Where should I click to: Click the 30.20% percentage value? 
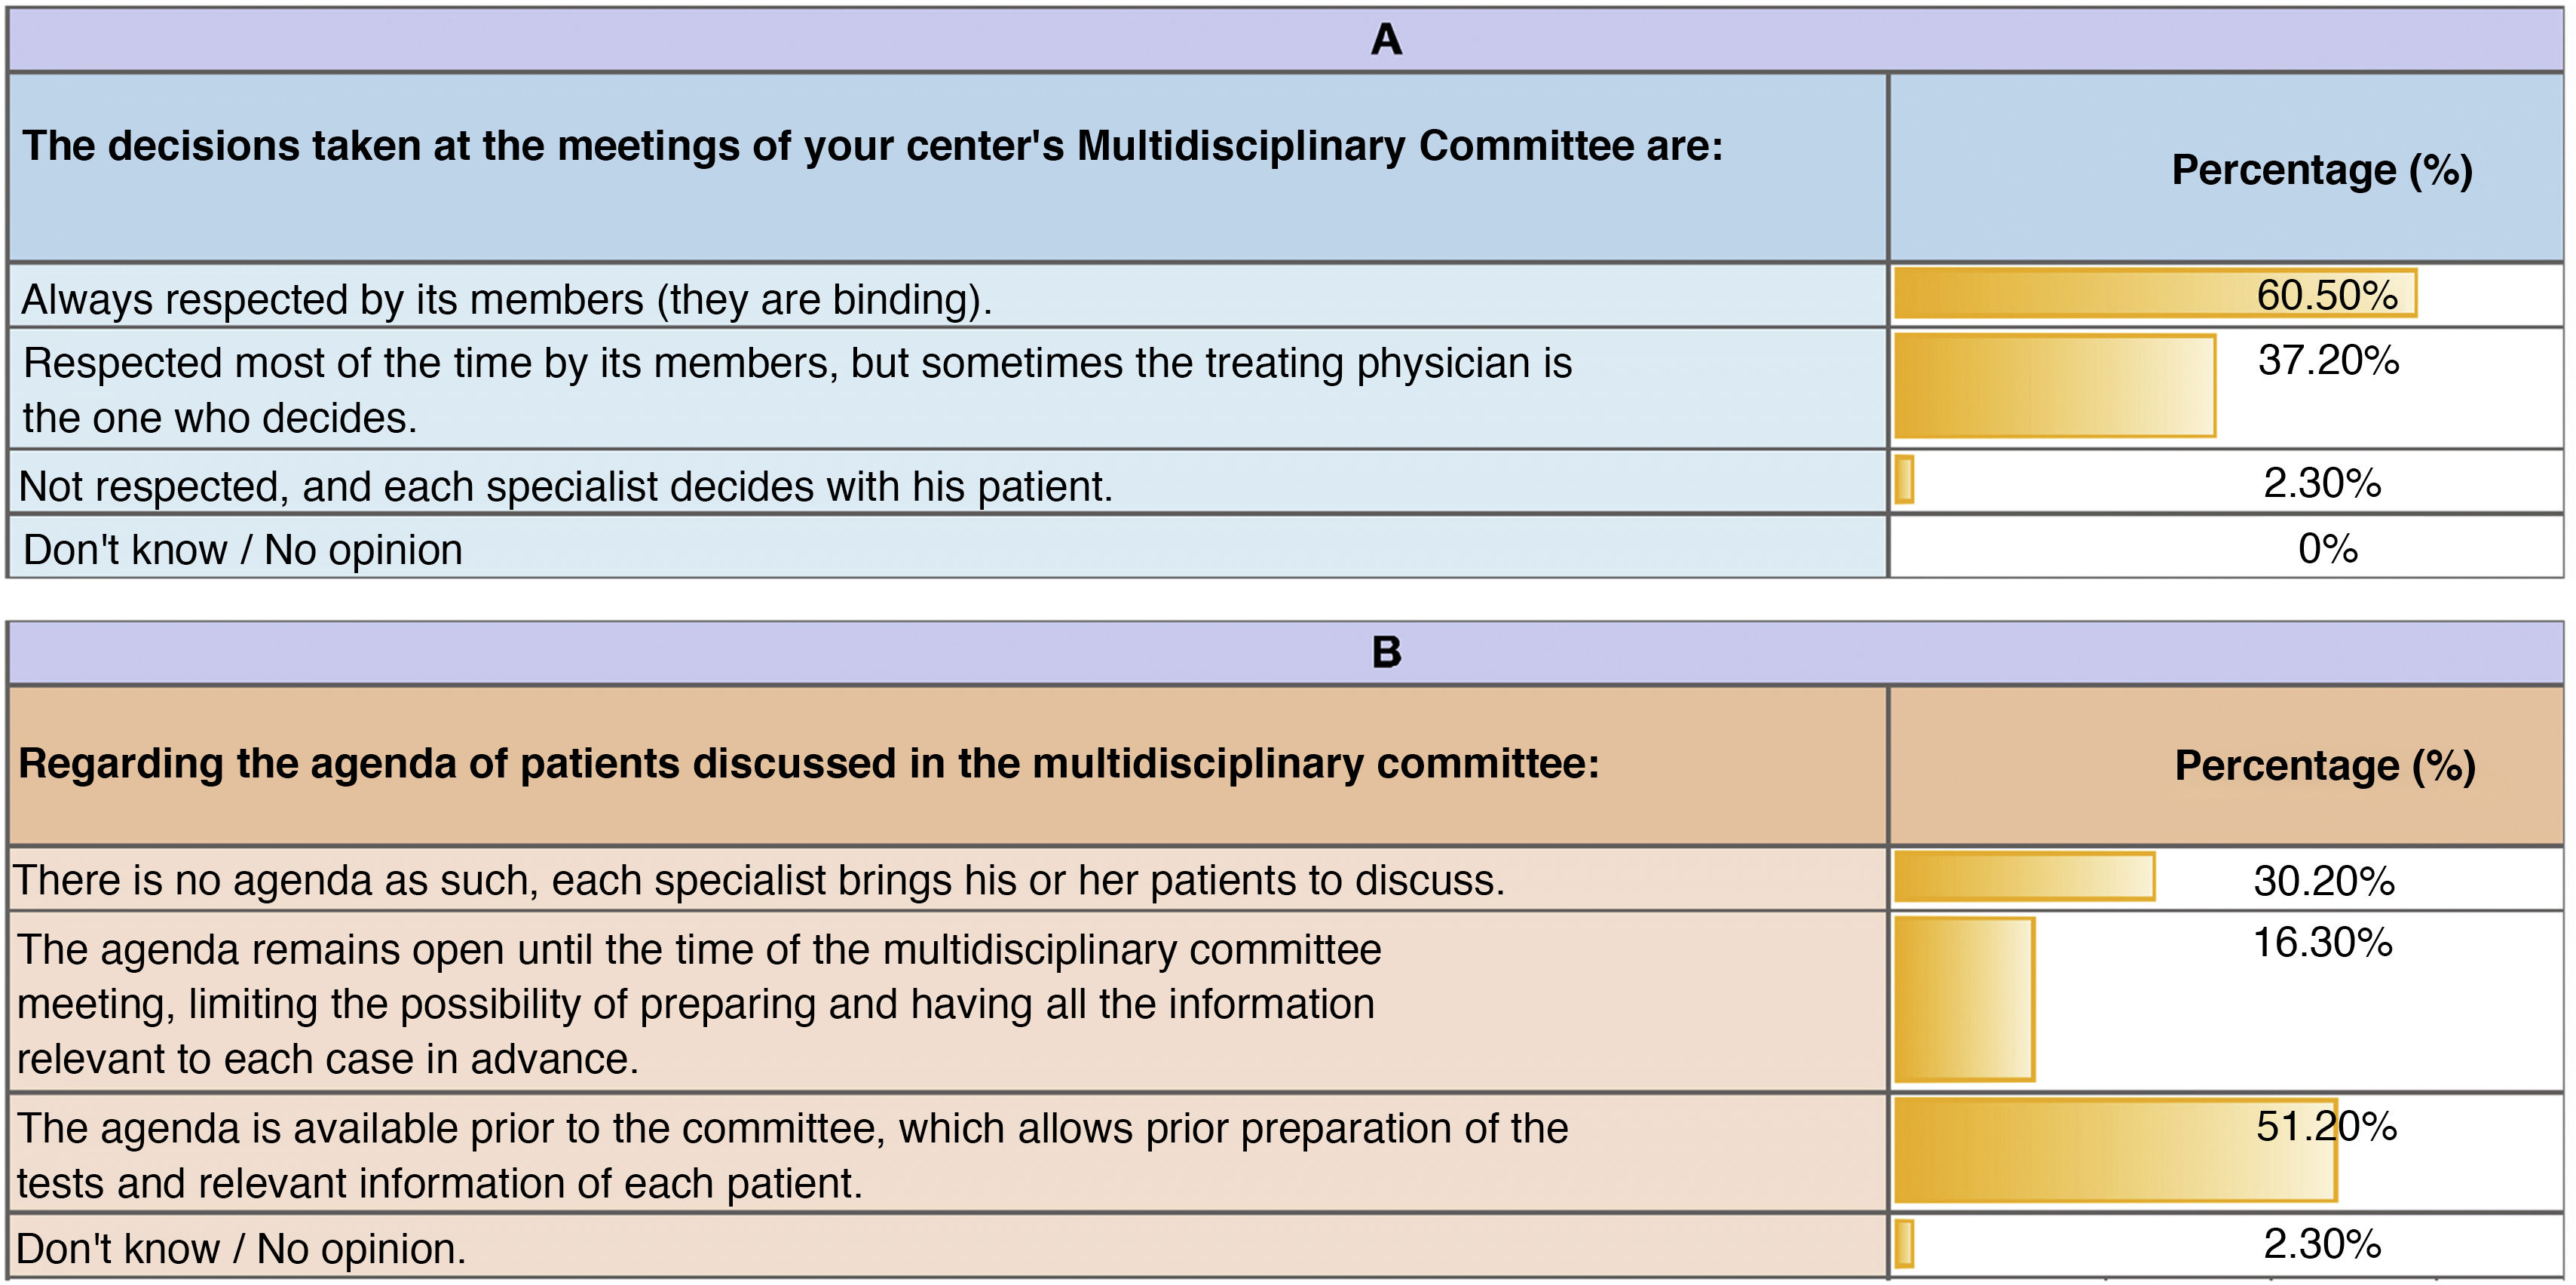point(2324,880)
